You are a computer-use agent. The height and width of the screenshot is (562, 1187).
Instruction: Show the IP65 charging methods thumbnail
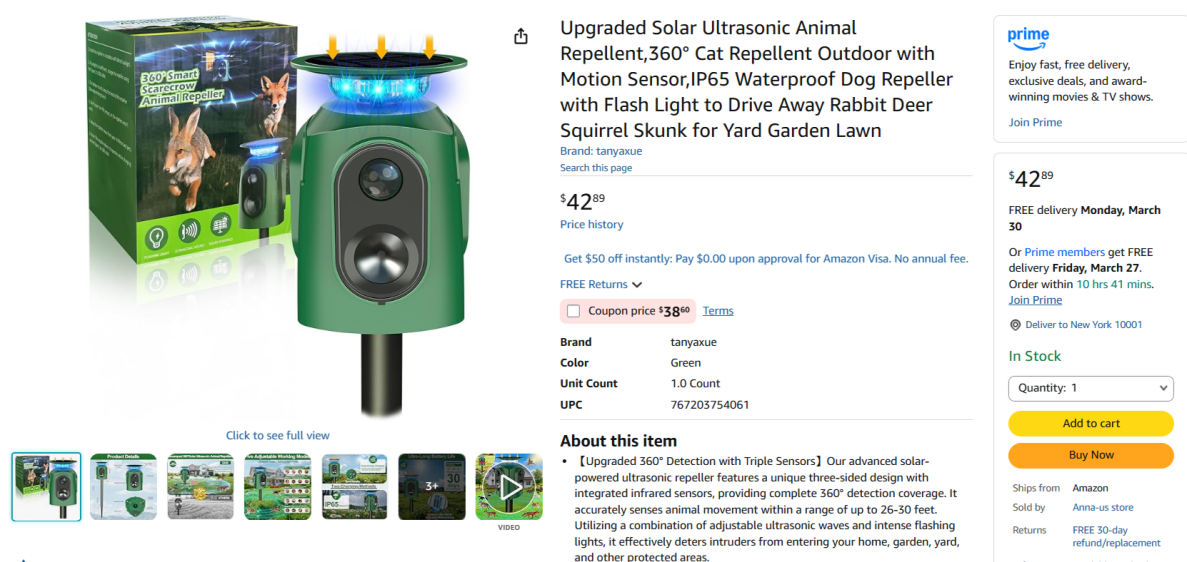click(x=355, y=487)
